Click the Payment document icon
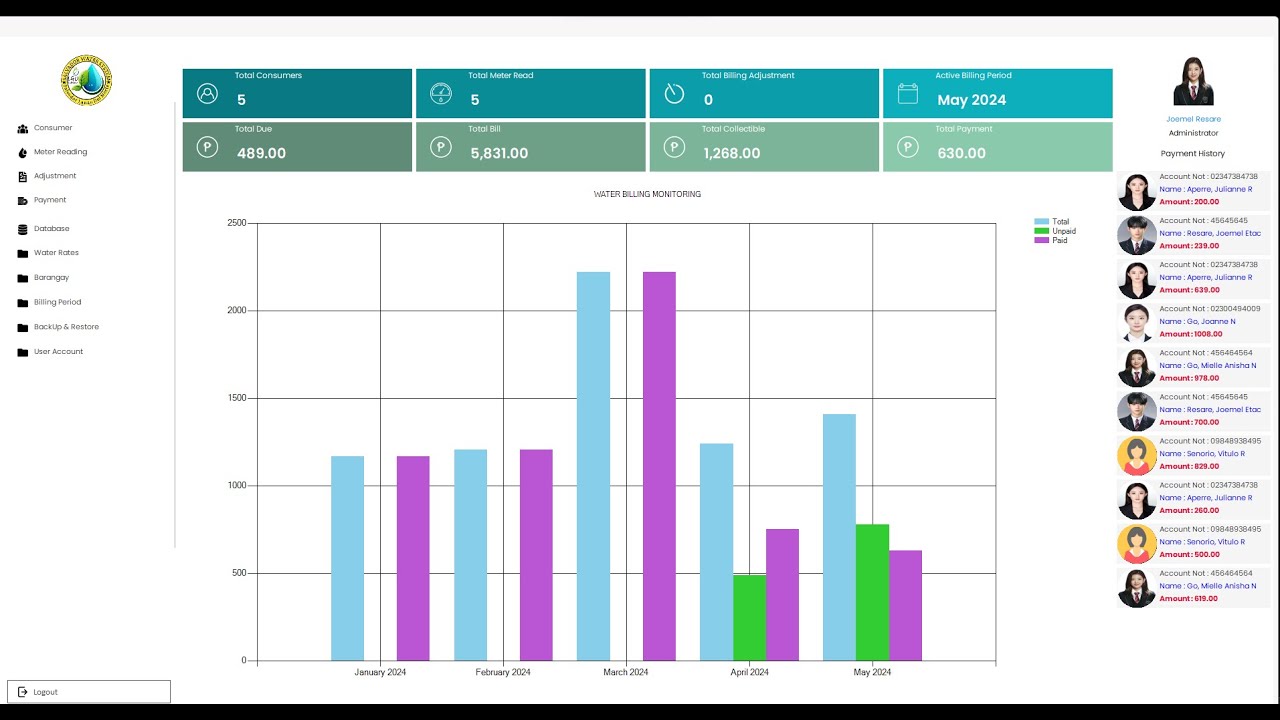This screenshot has height=720, width=1280. click(x=23, y=201)
